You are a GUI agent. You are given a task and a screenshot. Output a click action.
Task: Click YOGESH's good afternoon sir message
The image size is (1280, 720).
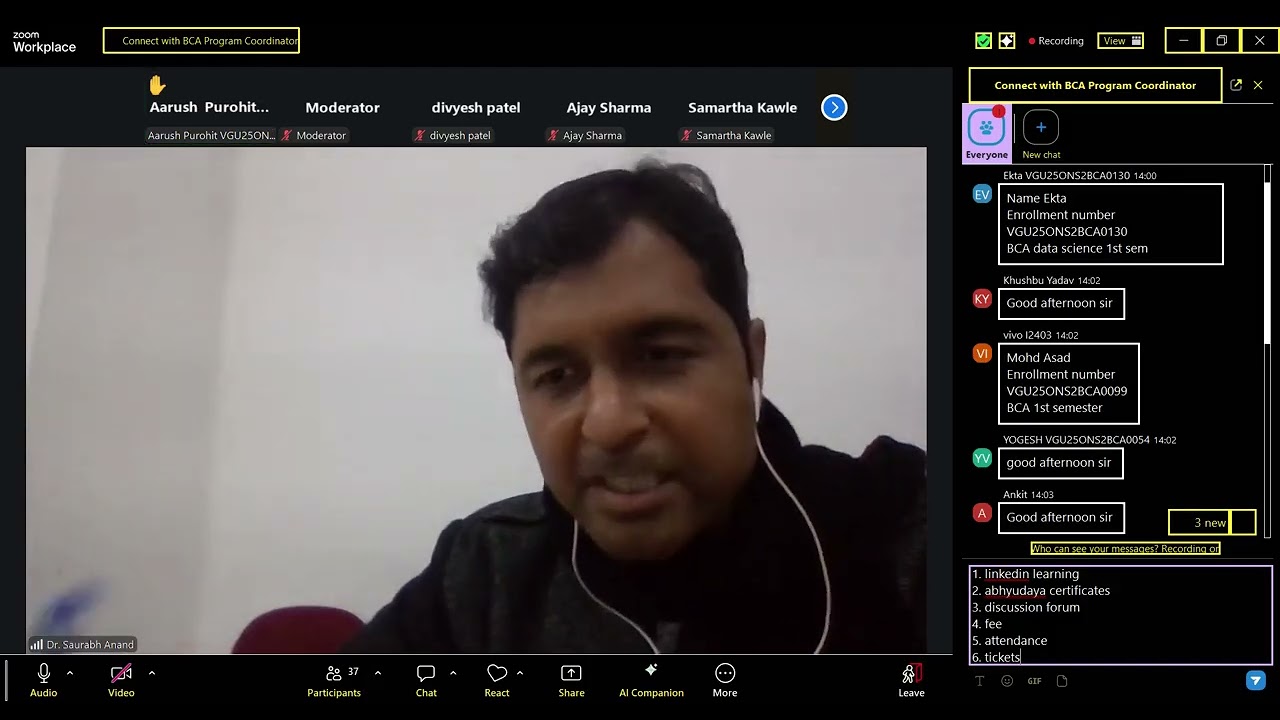click(1060, 463)
